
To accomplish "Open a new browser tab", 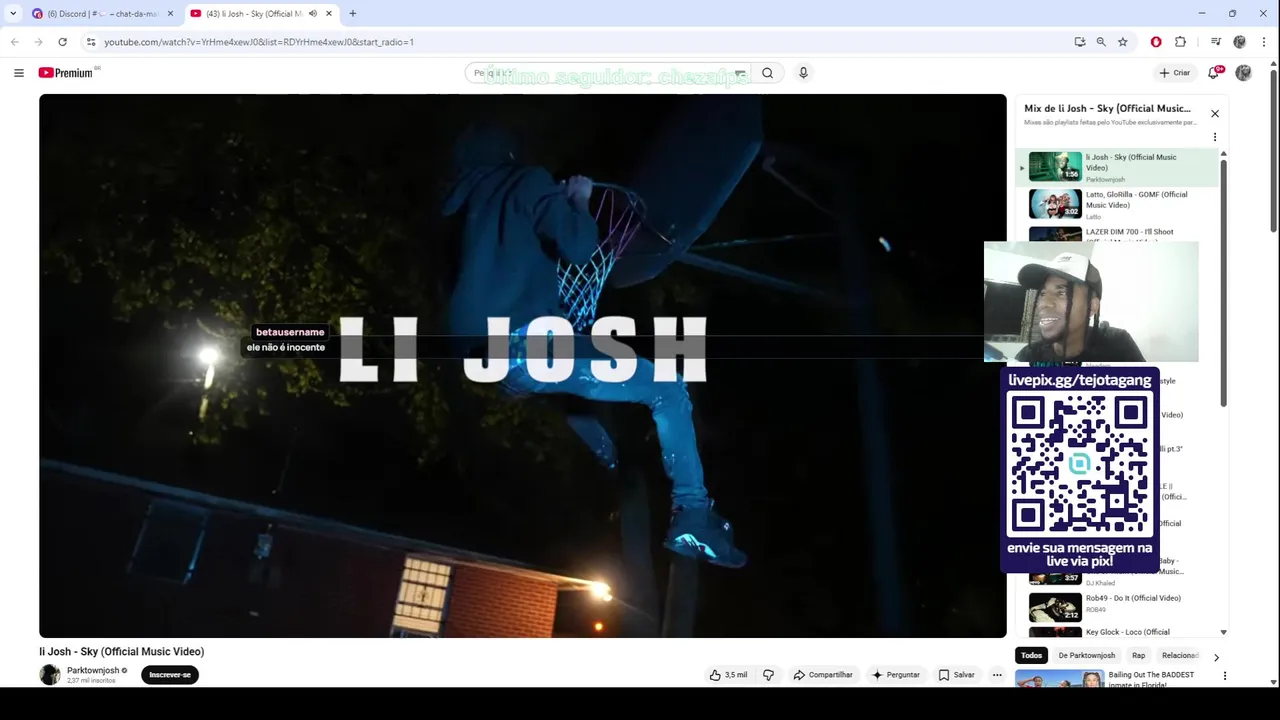I will (x=352, y=14).
